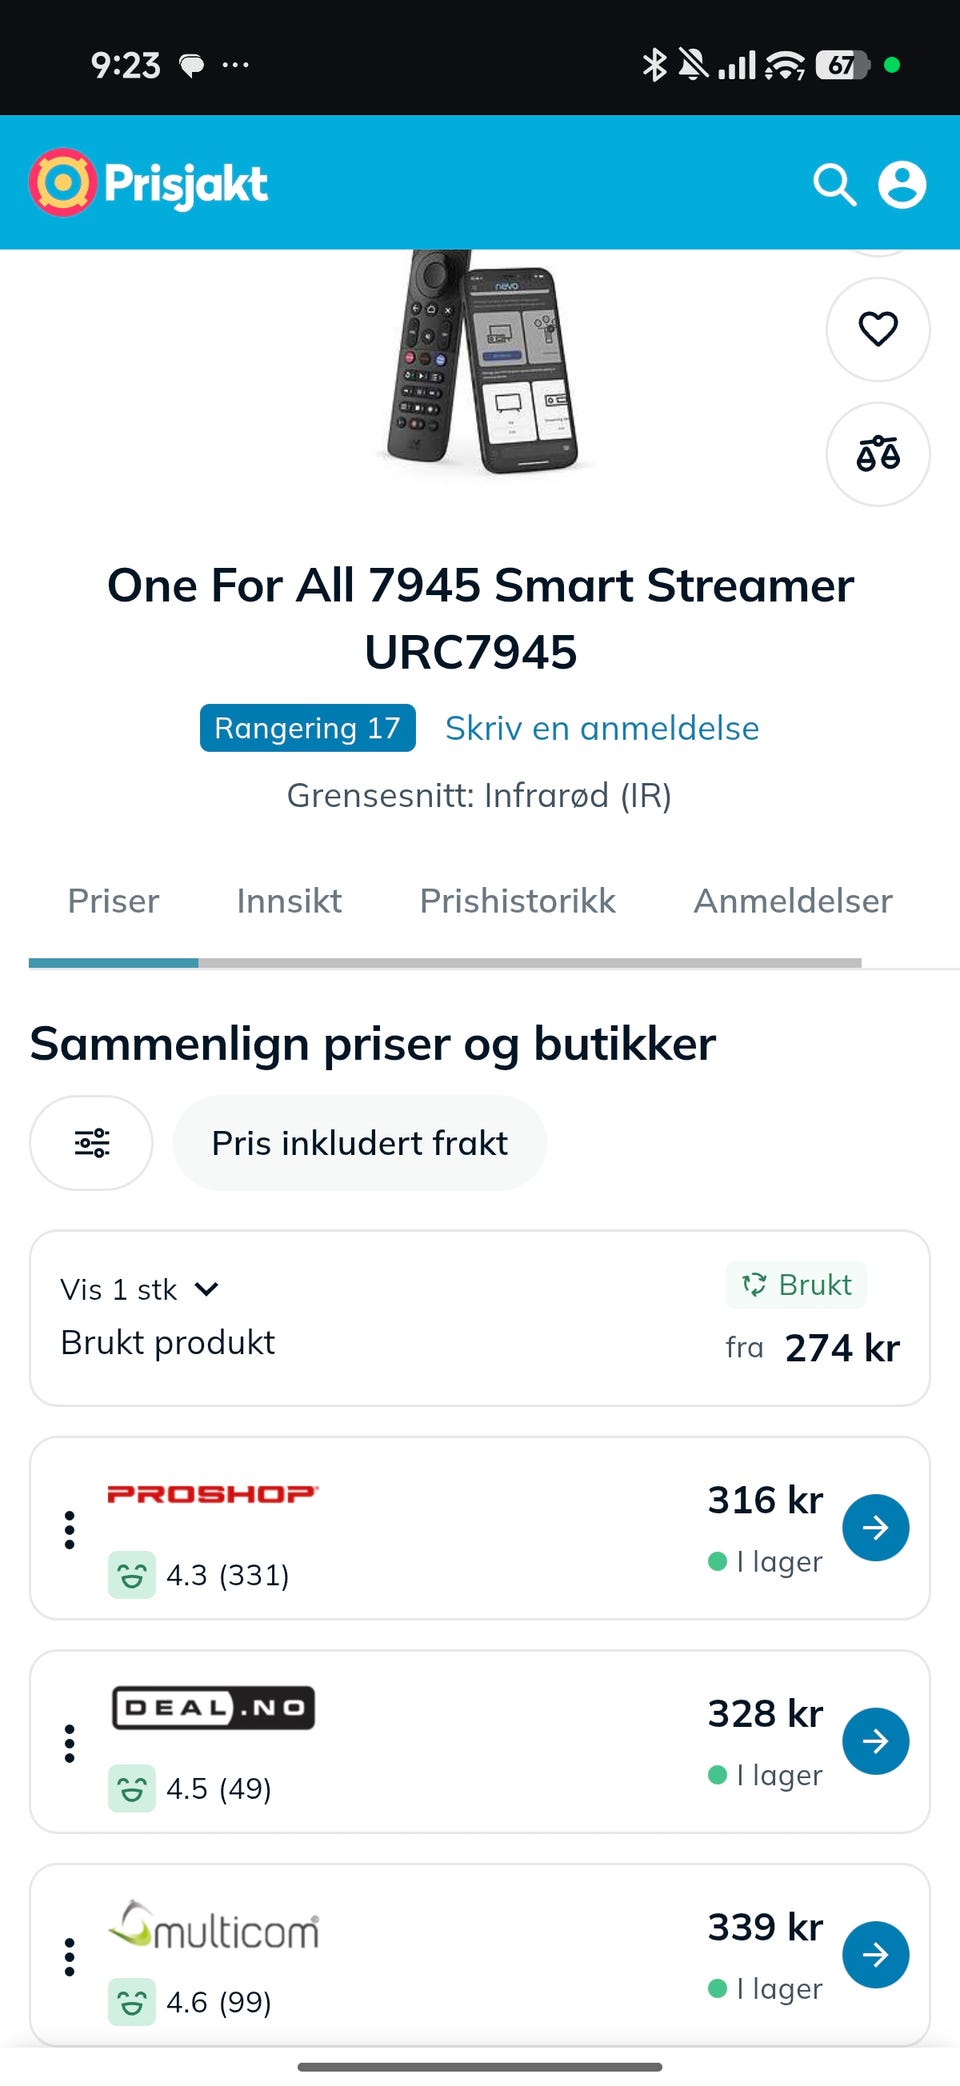
Task: Go to Multicom offer via arrow button
Action: tap(875, 1954)
